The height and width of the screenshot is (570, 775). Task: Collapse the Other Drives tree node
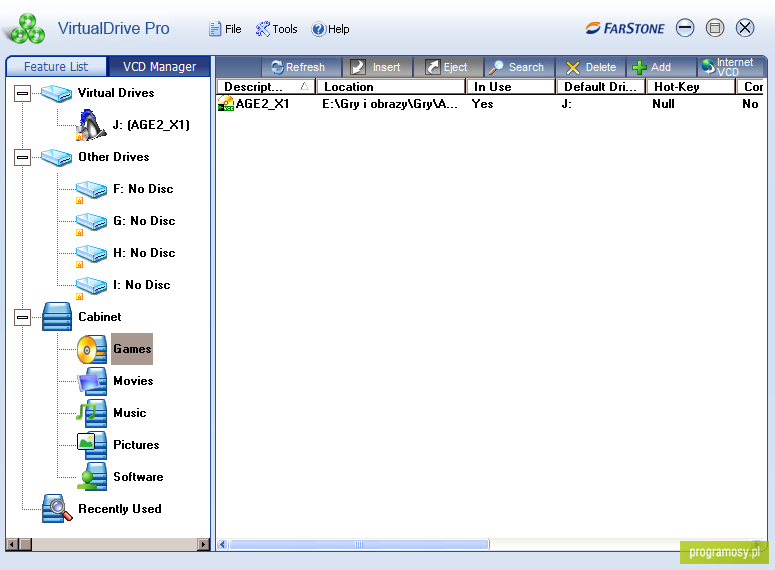point(22,157)
